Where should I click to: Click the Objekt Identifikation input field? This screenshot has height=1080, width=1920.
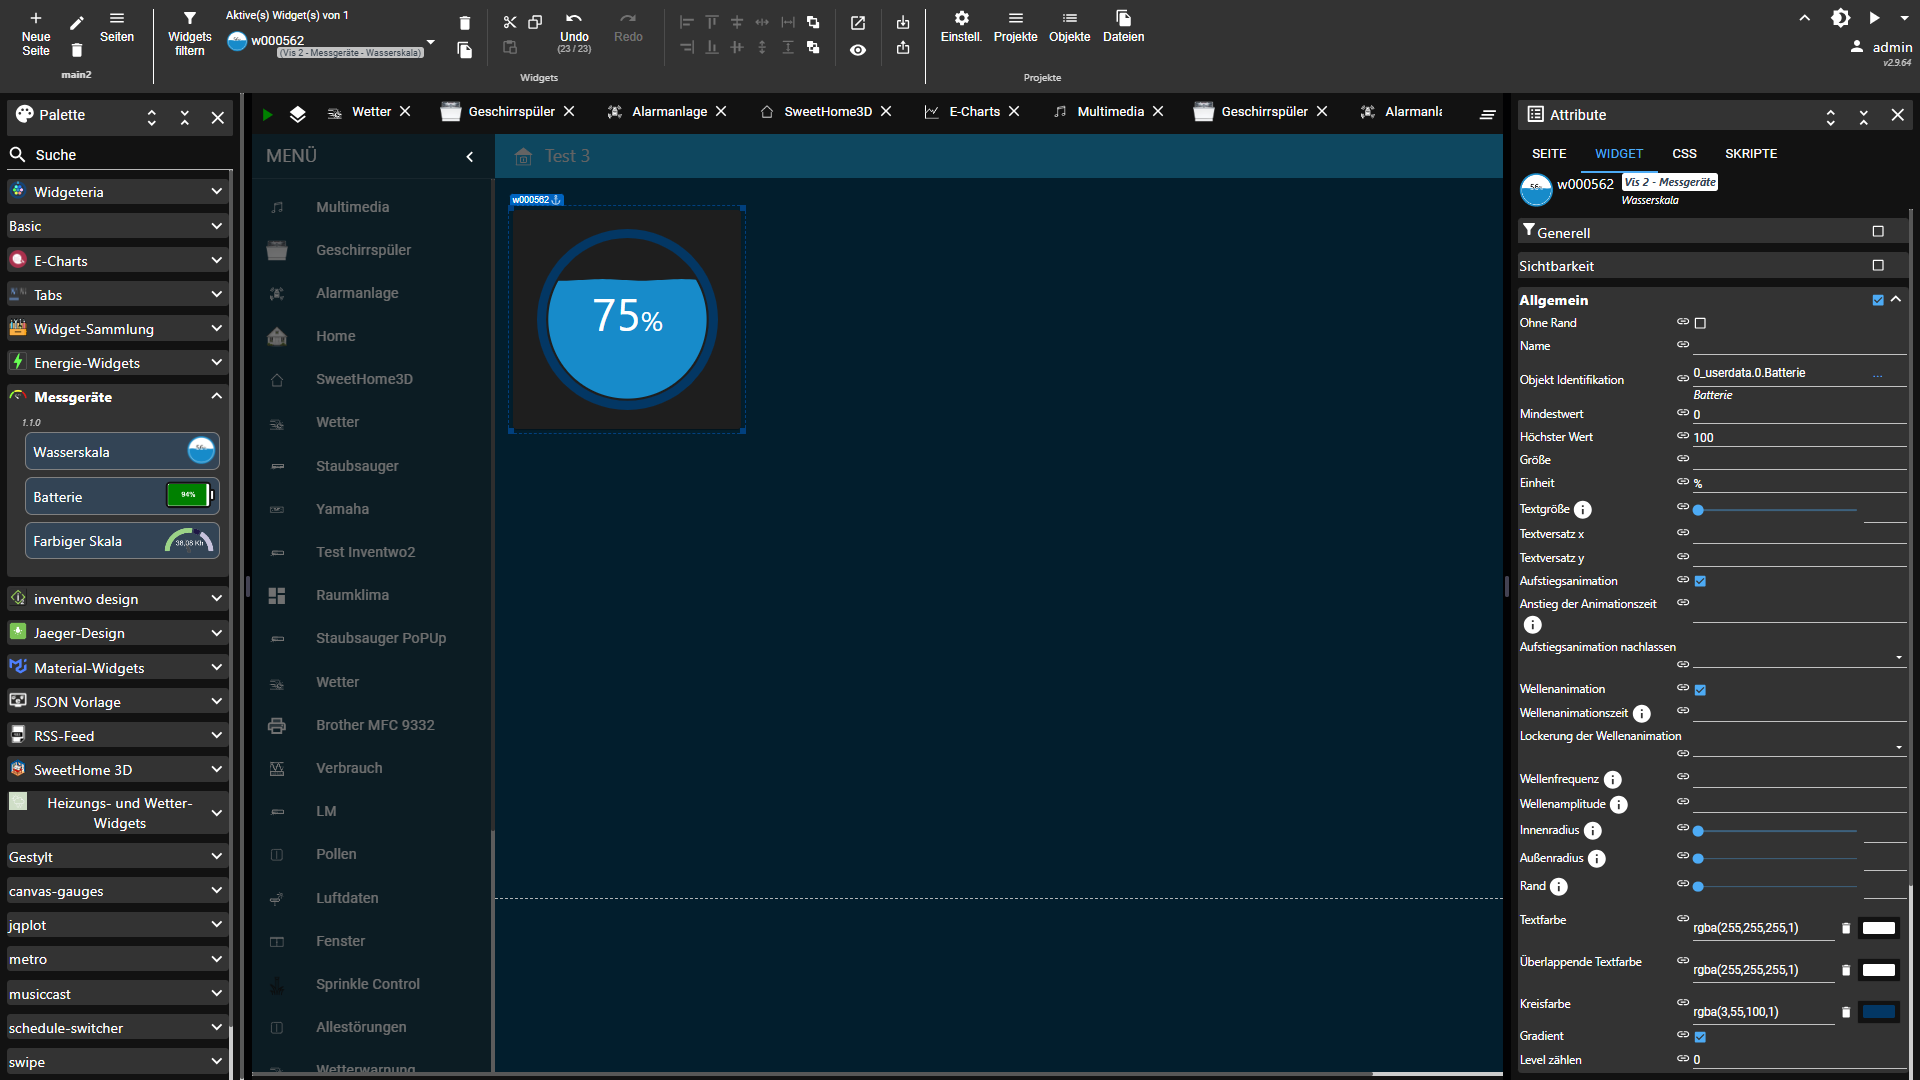click(1780, 373)
